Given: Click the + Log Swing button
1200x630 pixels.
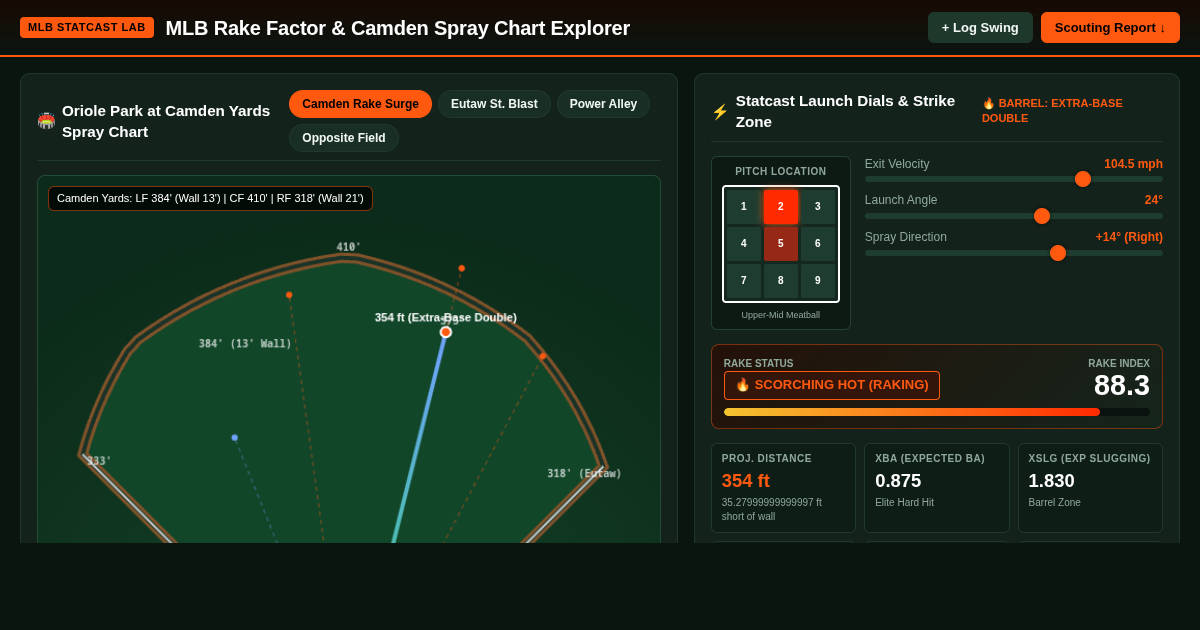Looking at the screenshot, I should tap(980, 27).
